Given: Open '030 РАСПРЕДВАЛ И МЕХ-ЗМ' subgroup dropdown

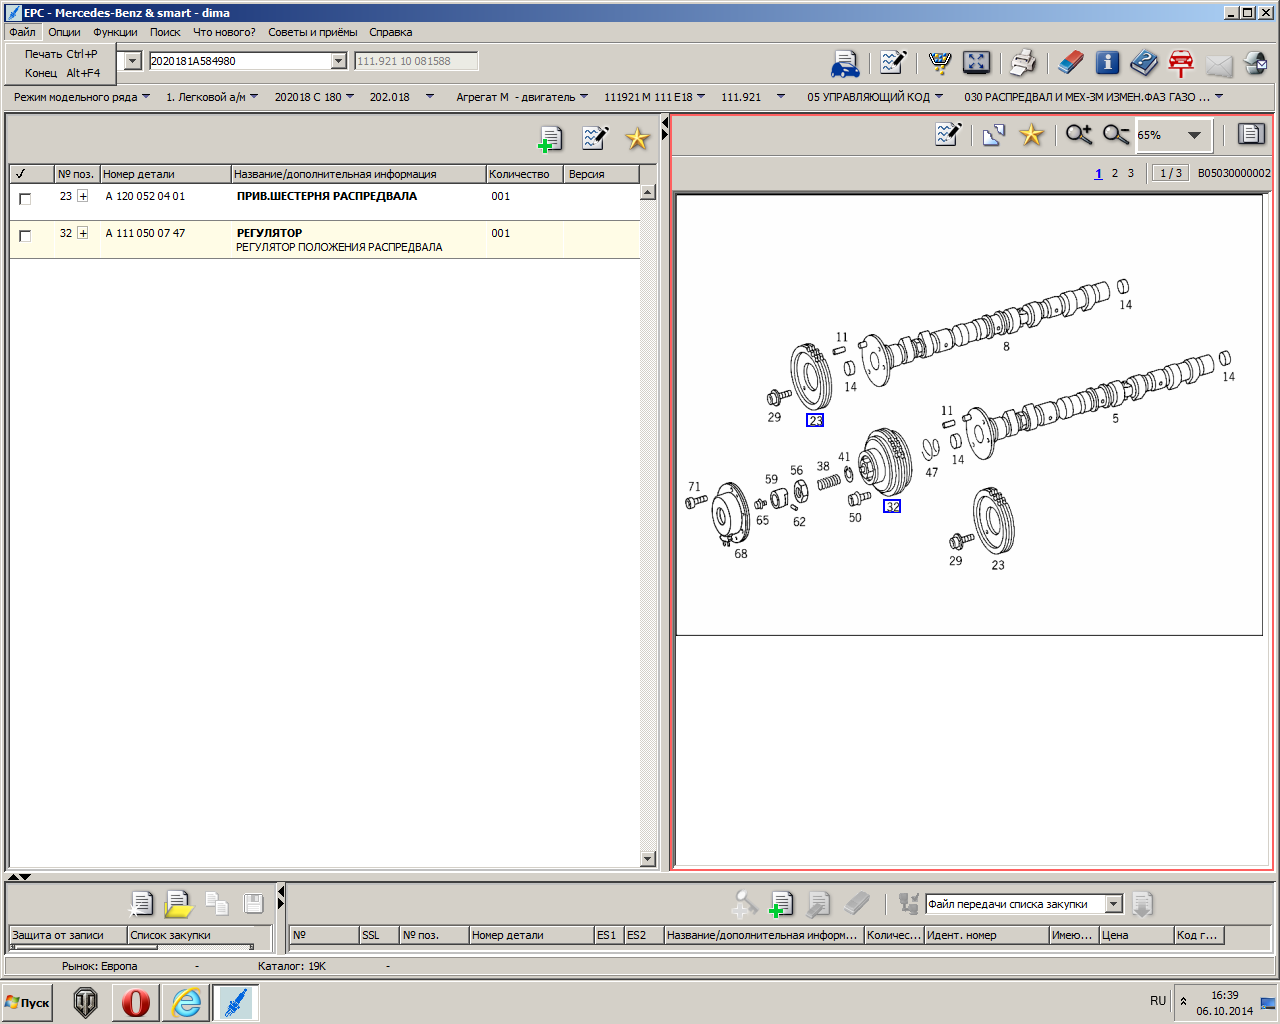Looking at the screenshot, I should pyautogui.click(x=1094, y=97).
